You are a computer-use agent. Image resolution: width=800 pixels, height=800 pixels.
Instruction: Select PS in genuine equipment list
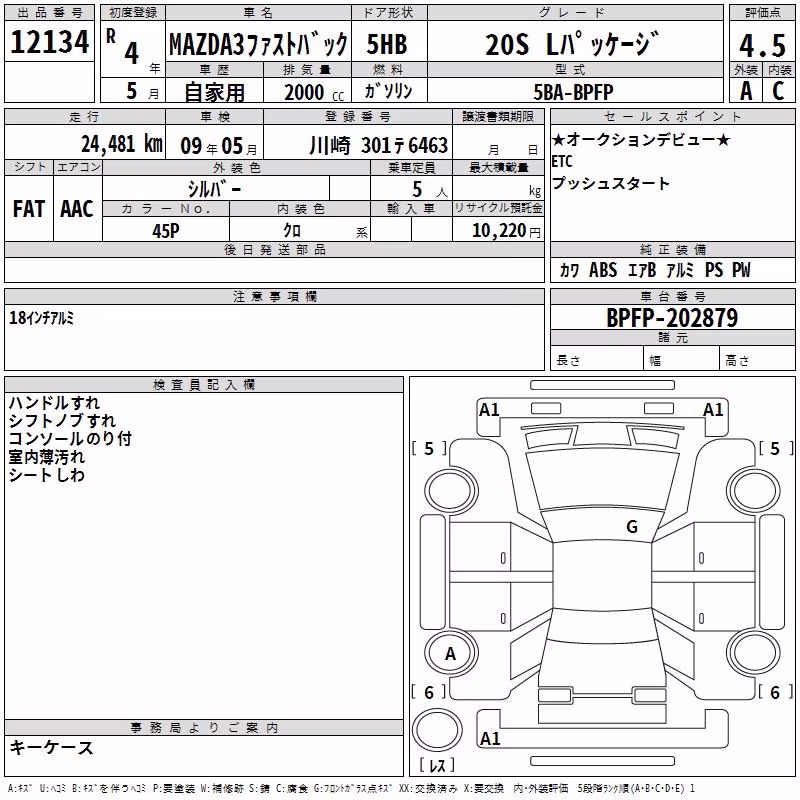click(x=714, y=270)
